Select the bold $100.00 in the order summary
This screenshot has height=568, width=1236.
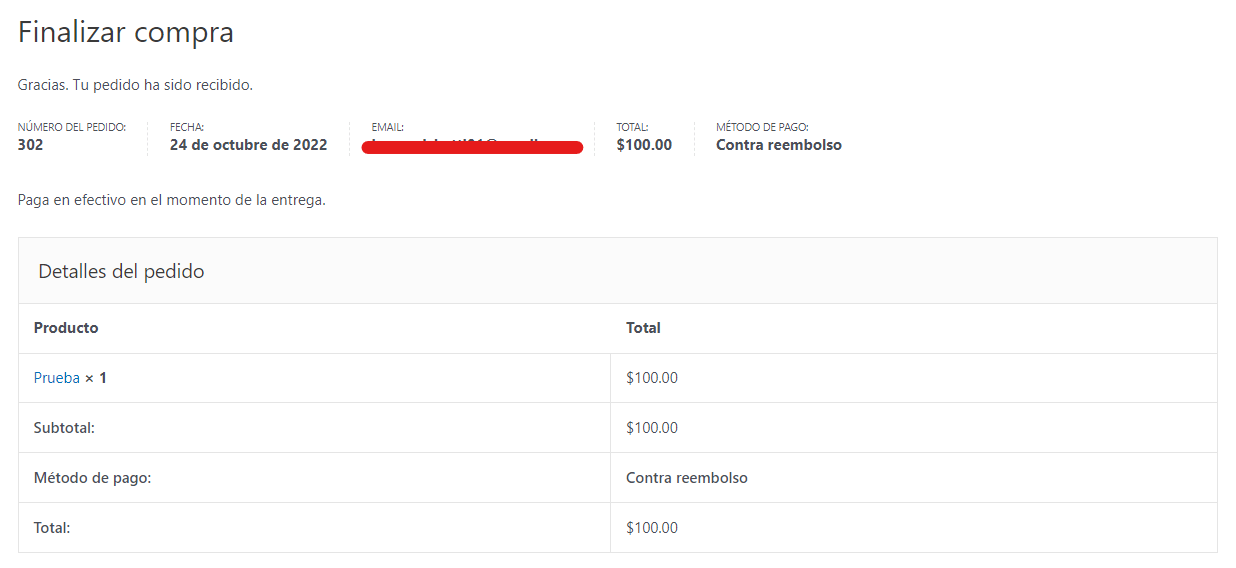644,145
